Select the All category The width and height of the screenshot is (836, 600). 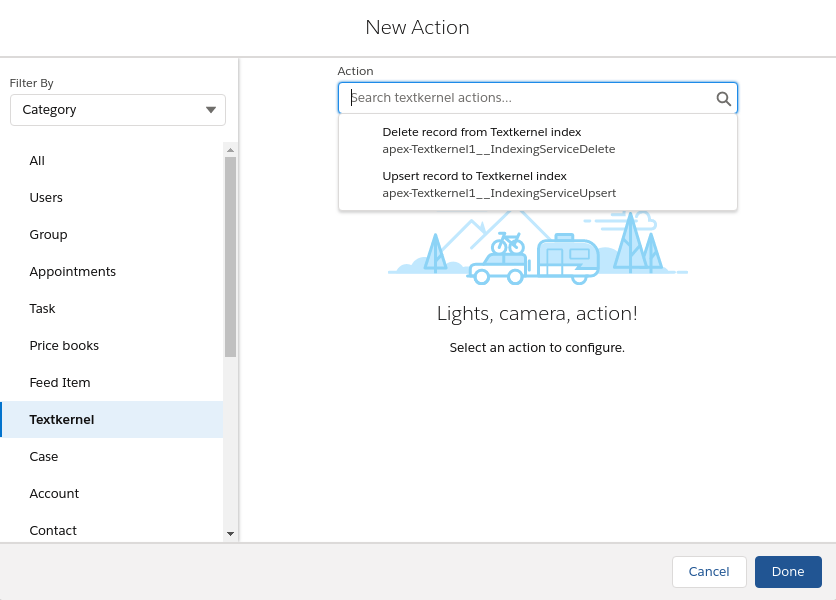[x=111, y=161]
